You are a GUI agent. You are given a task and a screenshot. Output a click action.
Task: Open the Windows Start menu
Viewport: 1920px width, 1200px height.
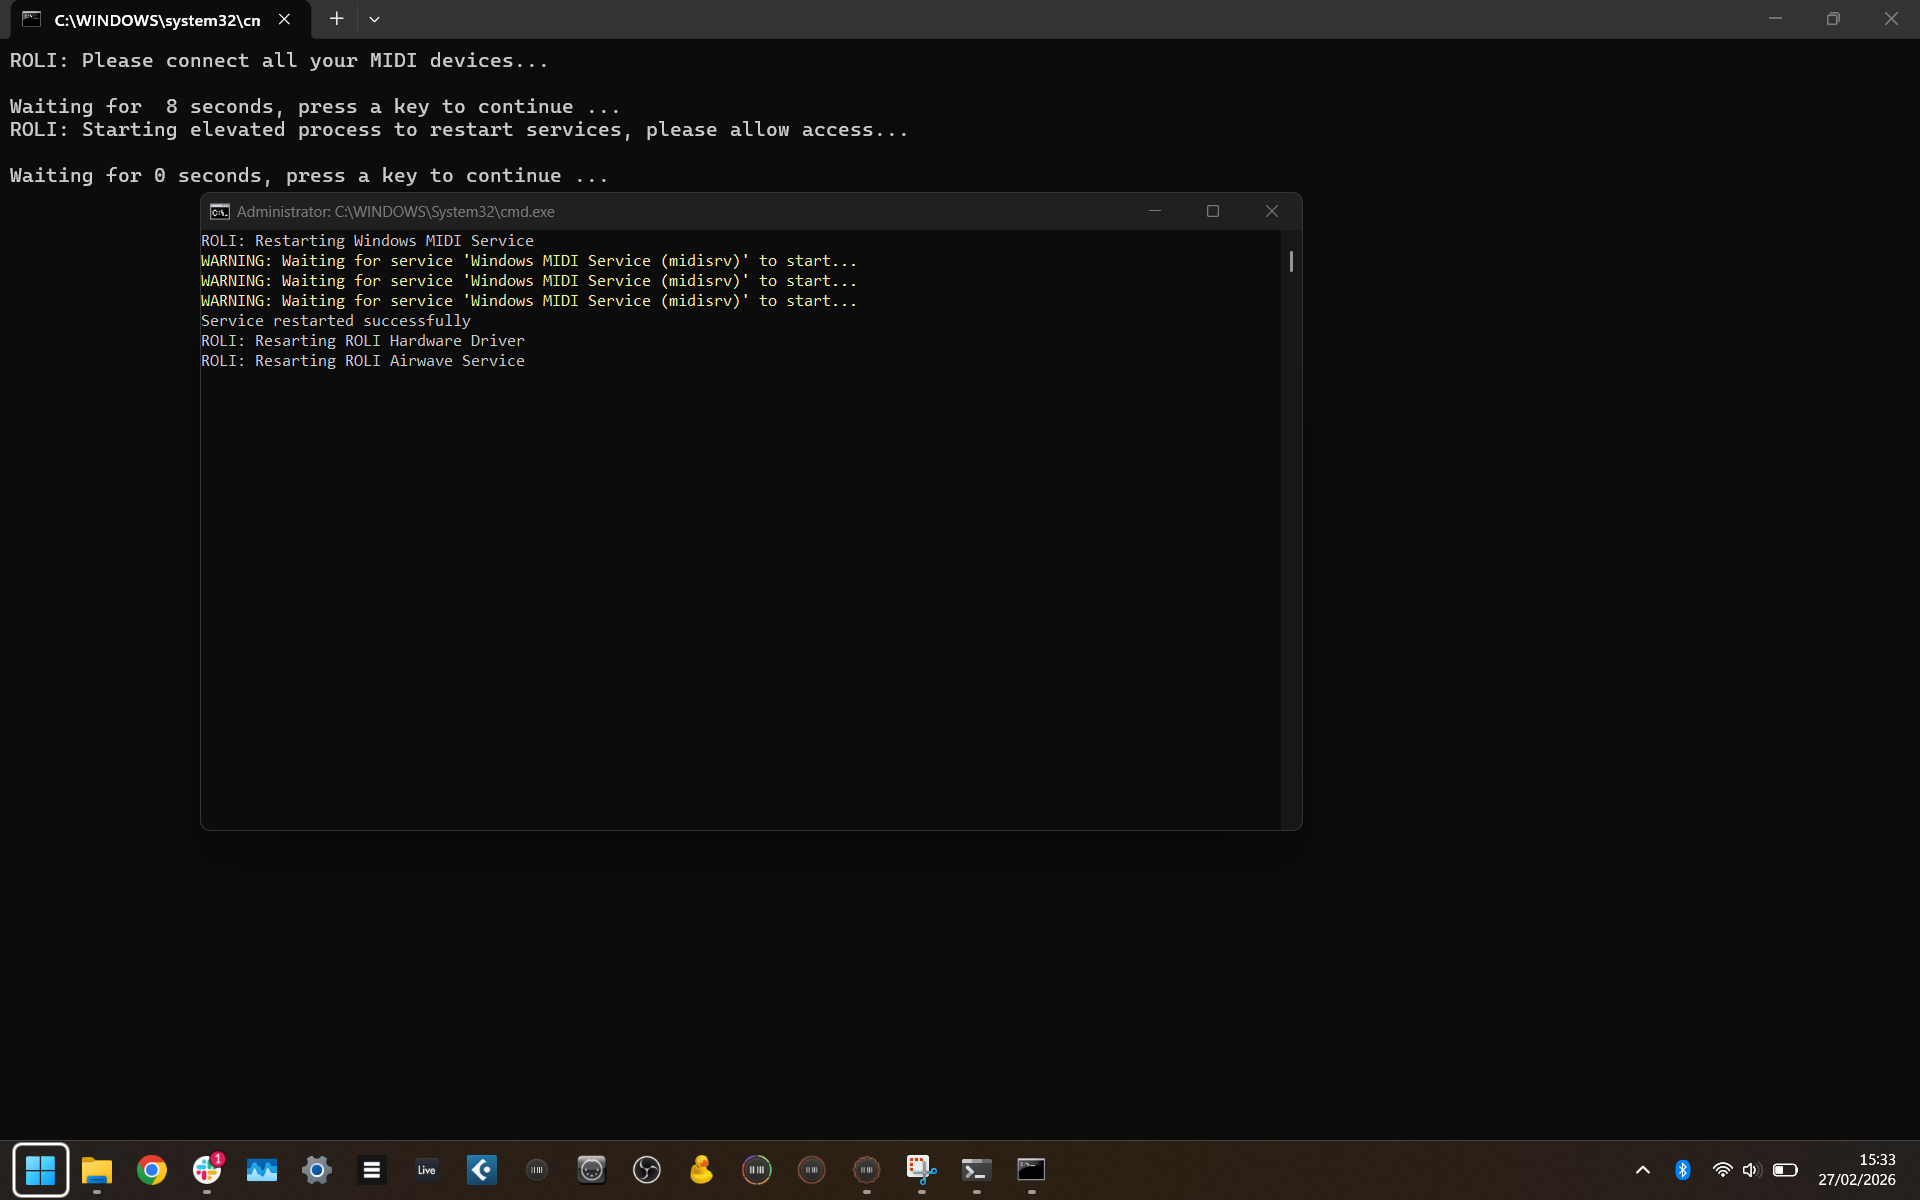coord(41,1169)
